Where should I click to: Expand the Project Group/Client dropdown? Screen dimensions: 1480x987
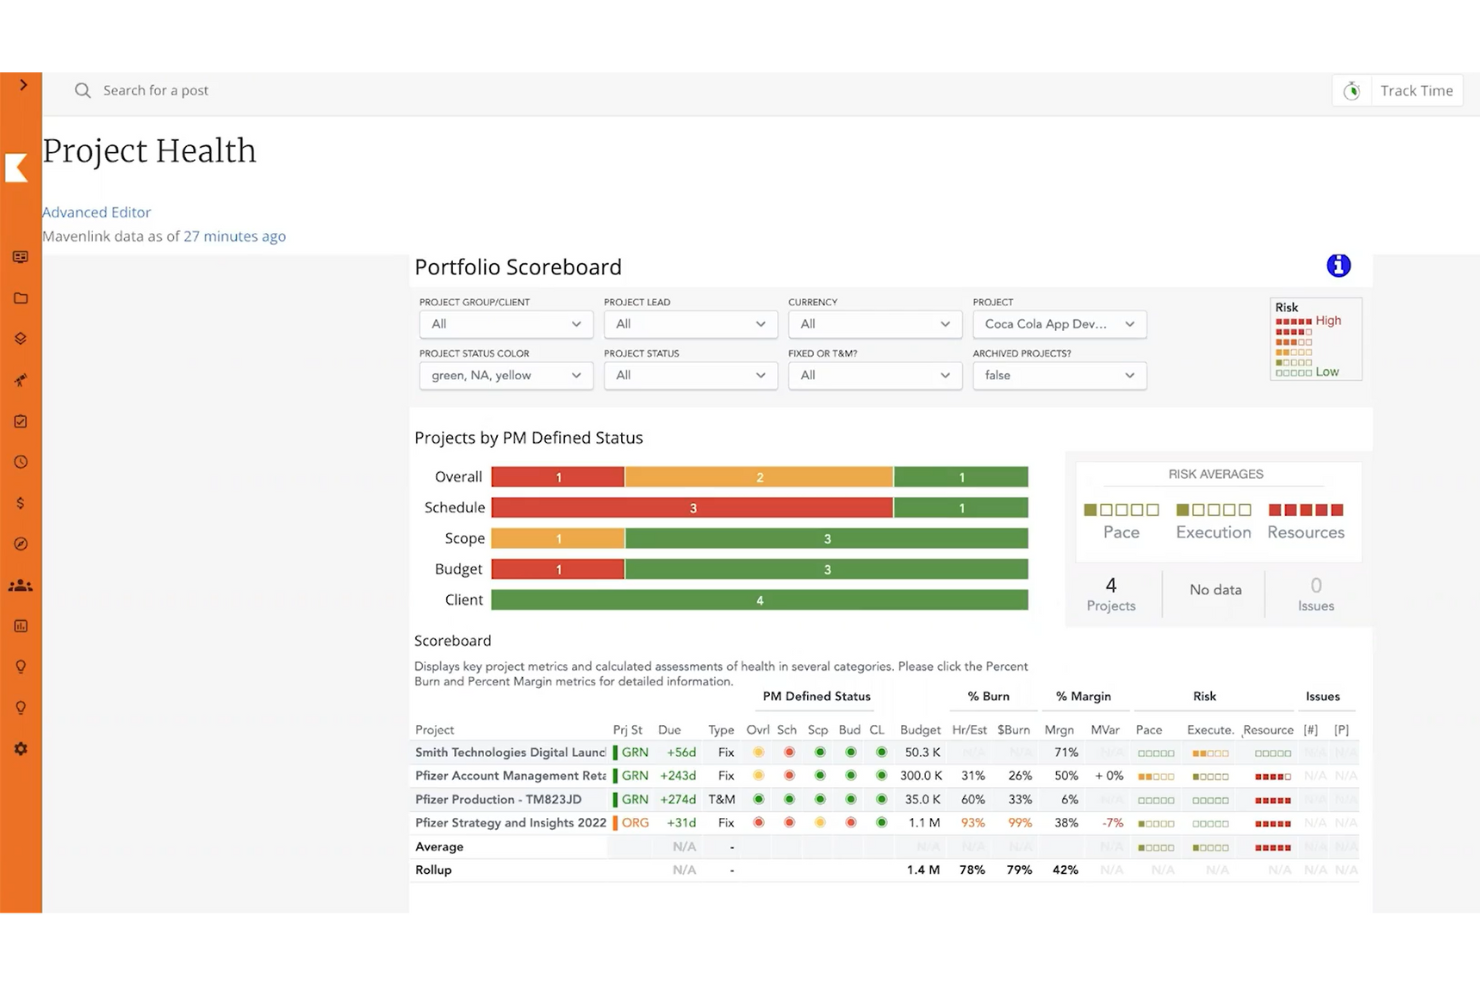(x=505, y=324)
